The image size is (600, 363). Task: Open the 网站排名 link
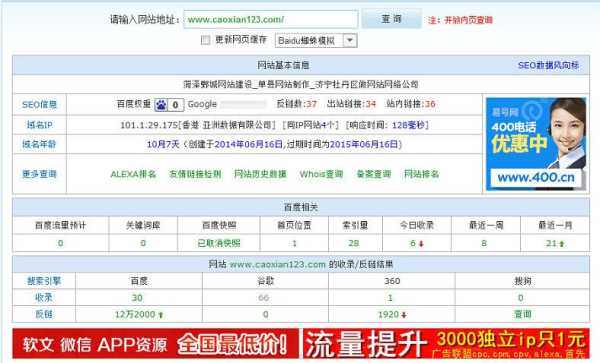(x=421, y=174)
